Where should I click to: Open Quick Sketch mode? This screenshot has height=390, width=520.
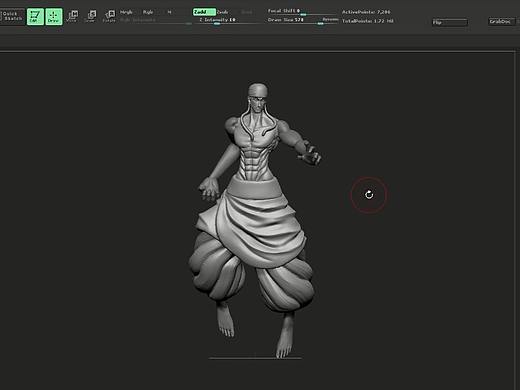(x=12, y=16)
